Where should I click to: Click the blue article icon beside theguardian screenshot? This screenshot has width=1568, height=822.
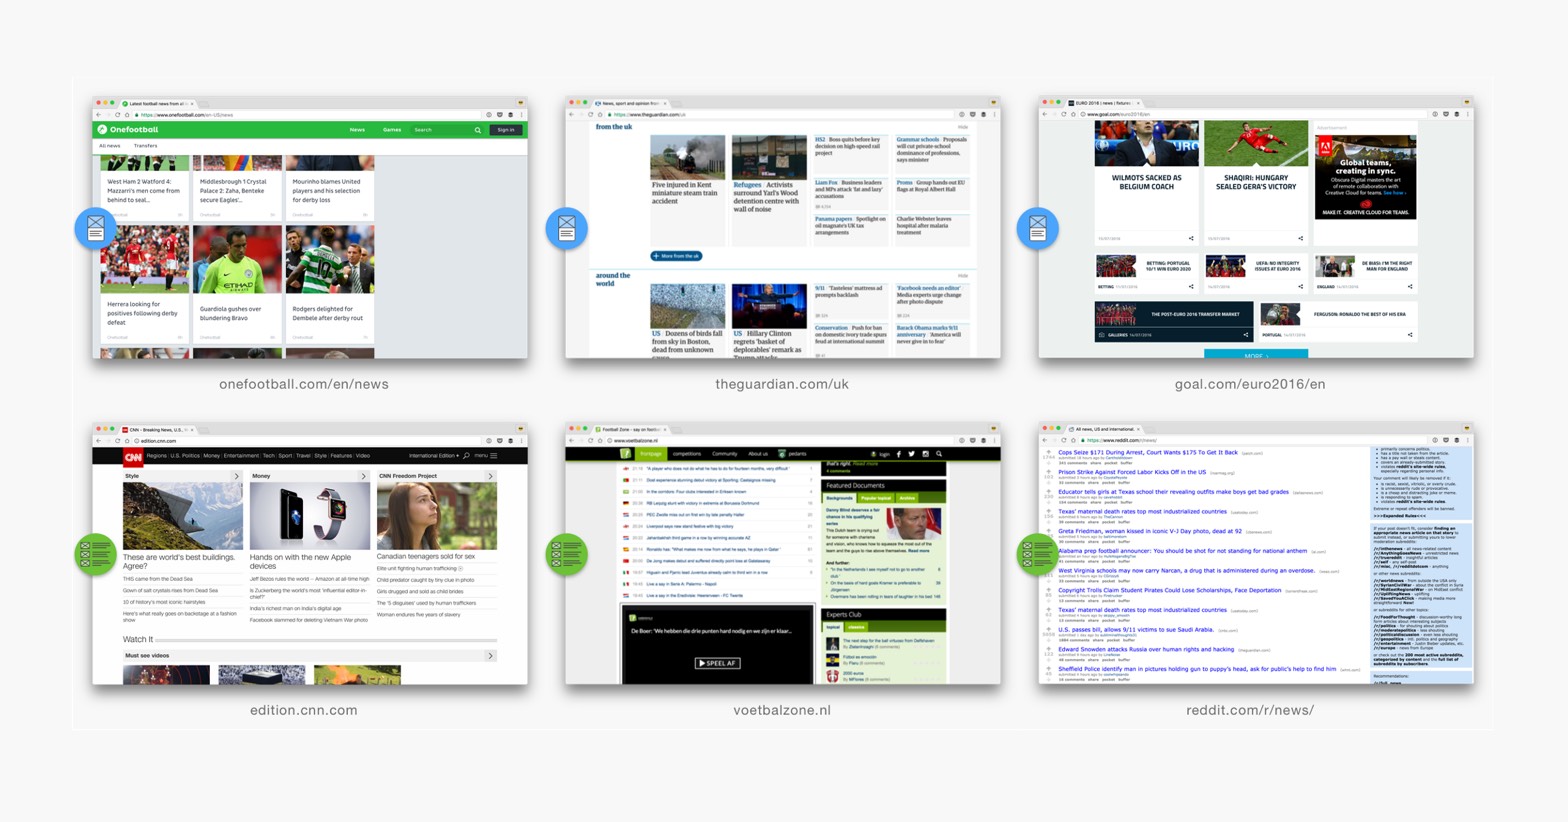click(567, 229)
